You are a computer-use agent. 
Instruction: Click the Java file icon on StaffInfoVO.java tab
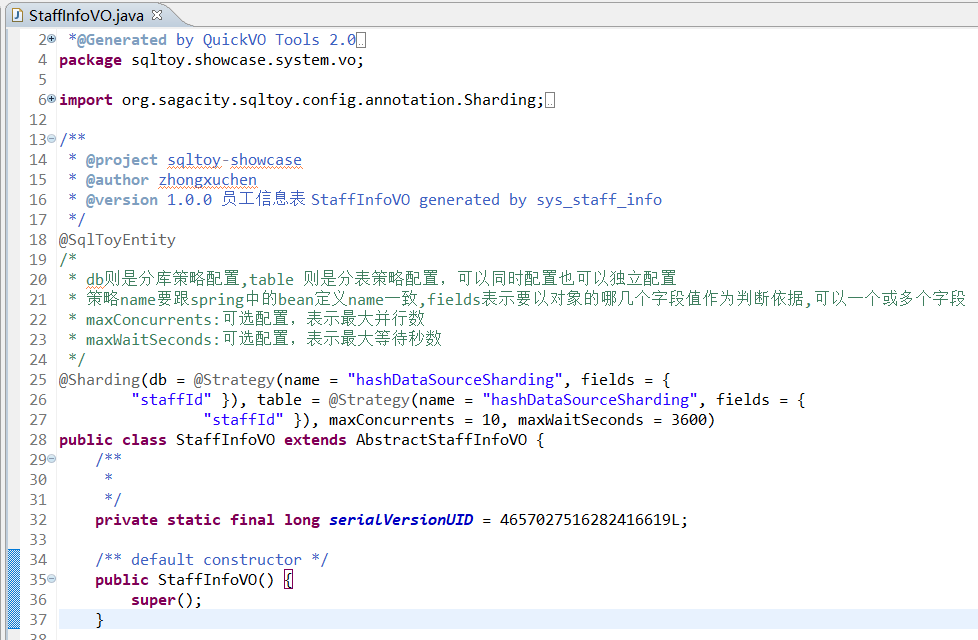(17, 15)
